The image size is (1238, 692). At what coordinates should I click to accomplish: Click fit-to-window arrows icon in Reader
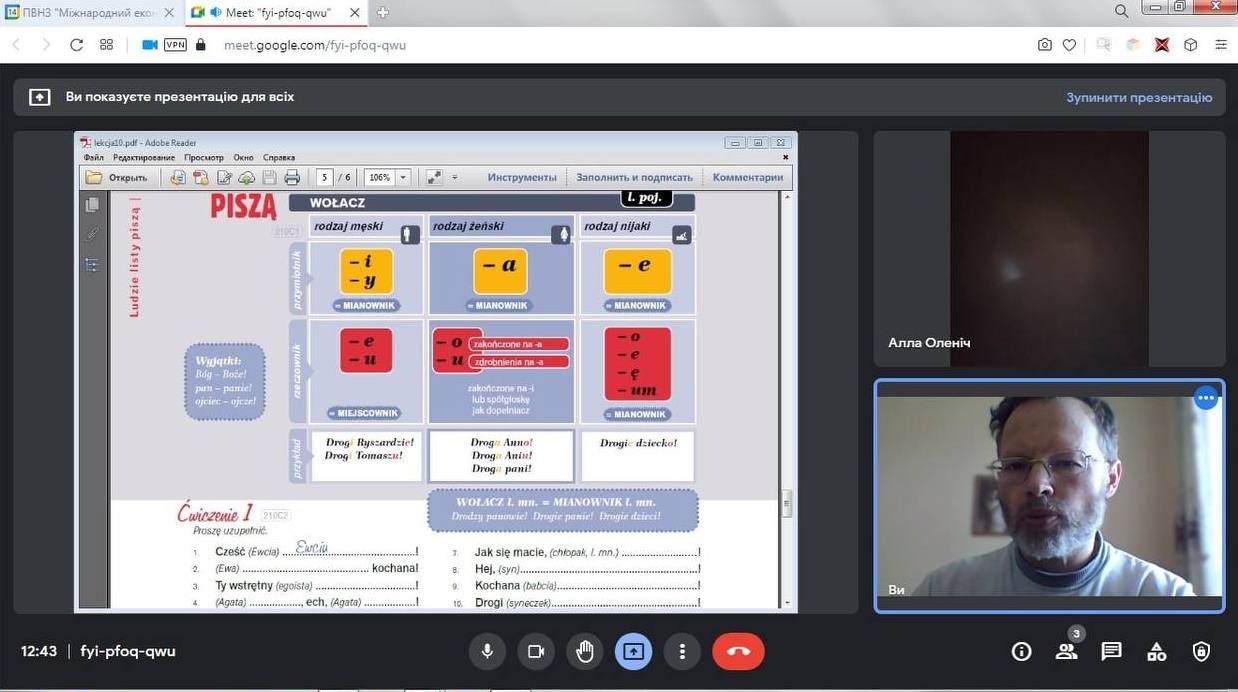click(434, 177)
